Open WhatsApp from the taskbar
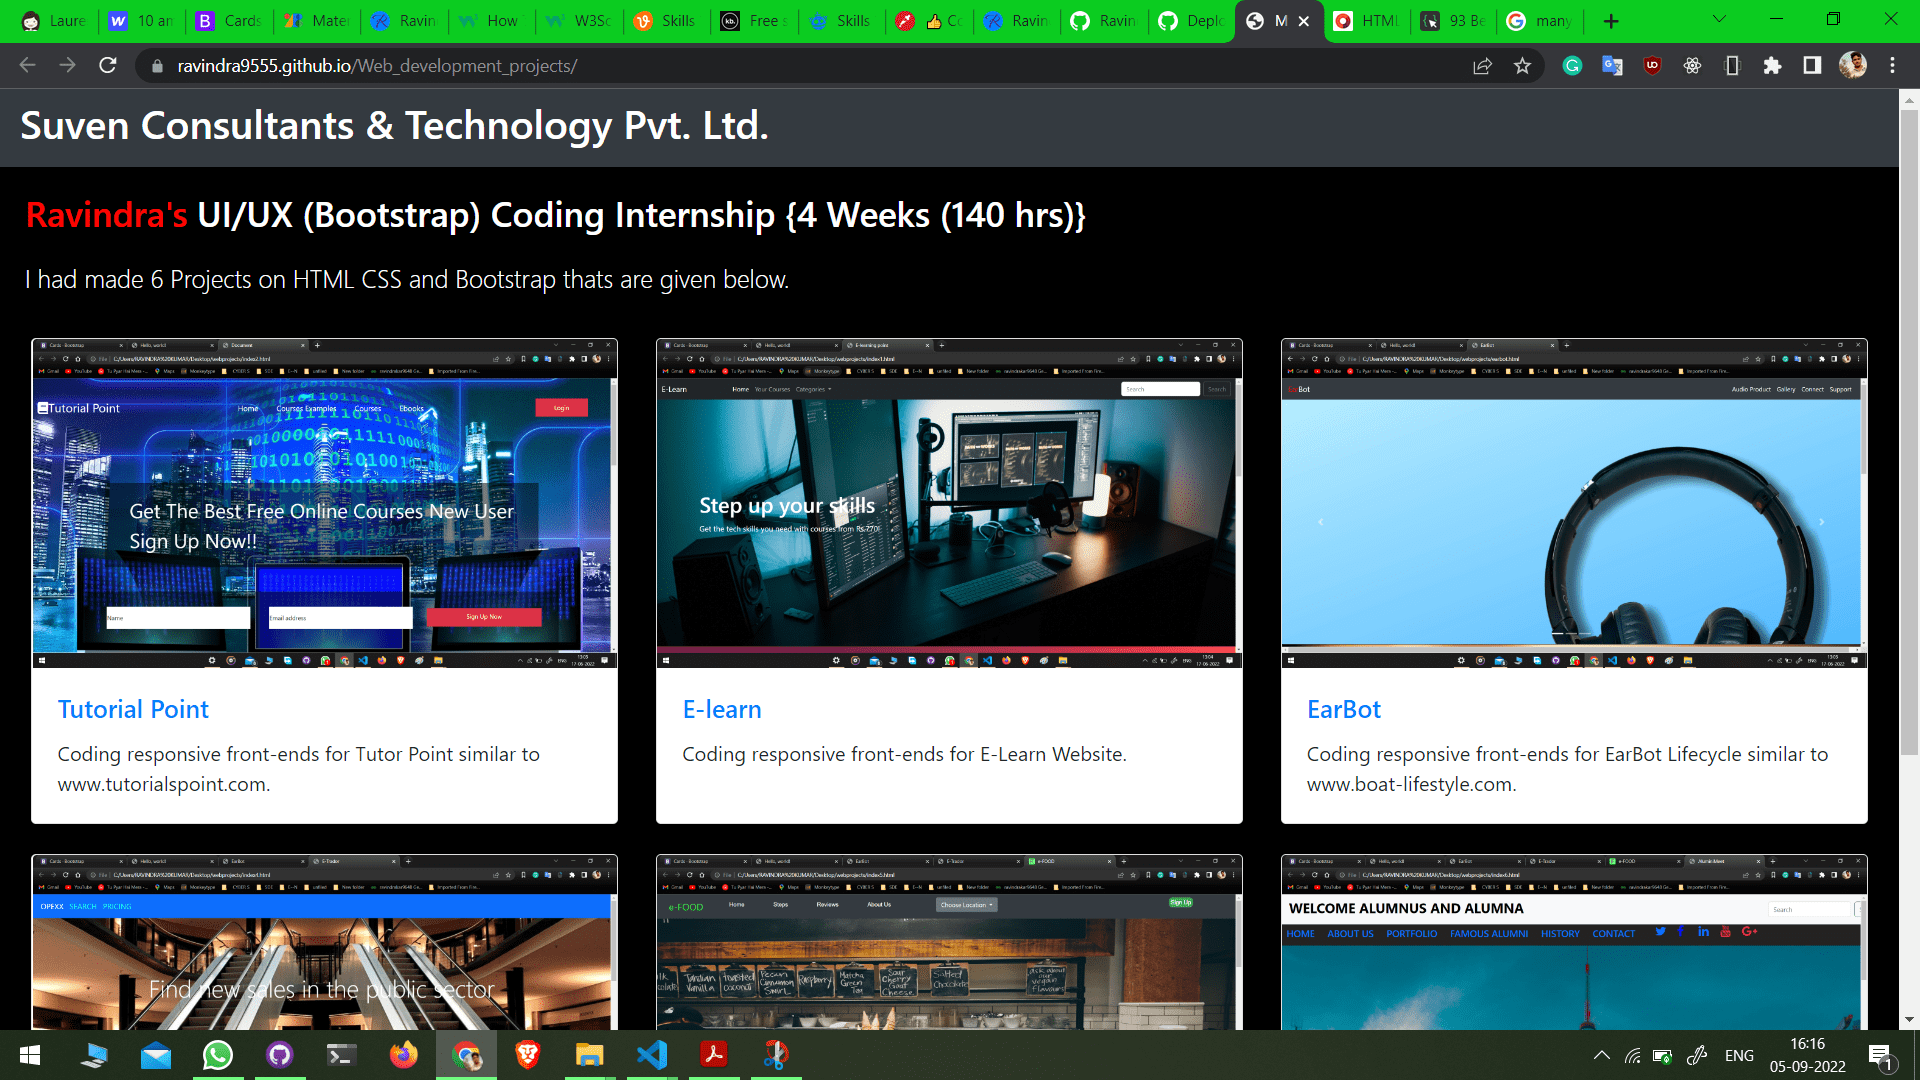The image size is (1920, 1080). (218, 1055)
